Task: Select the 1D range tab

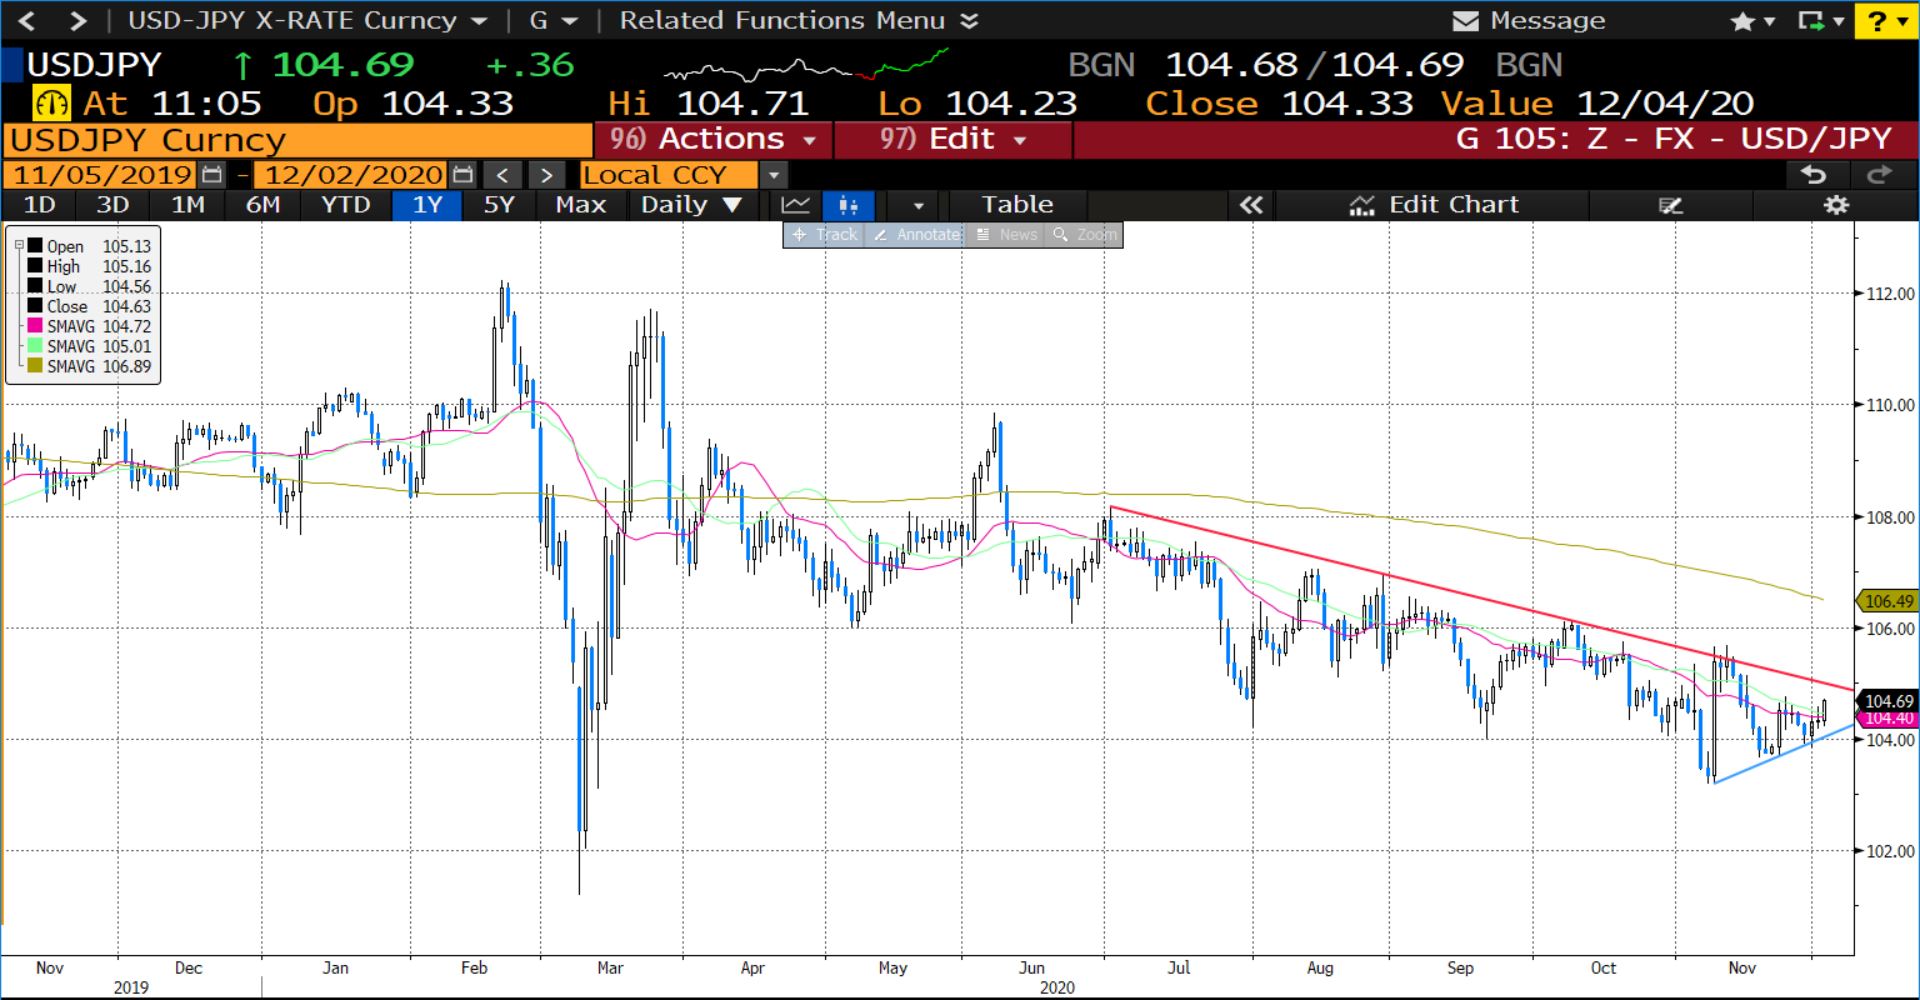Action: click(39, 205)
